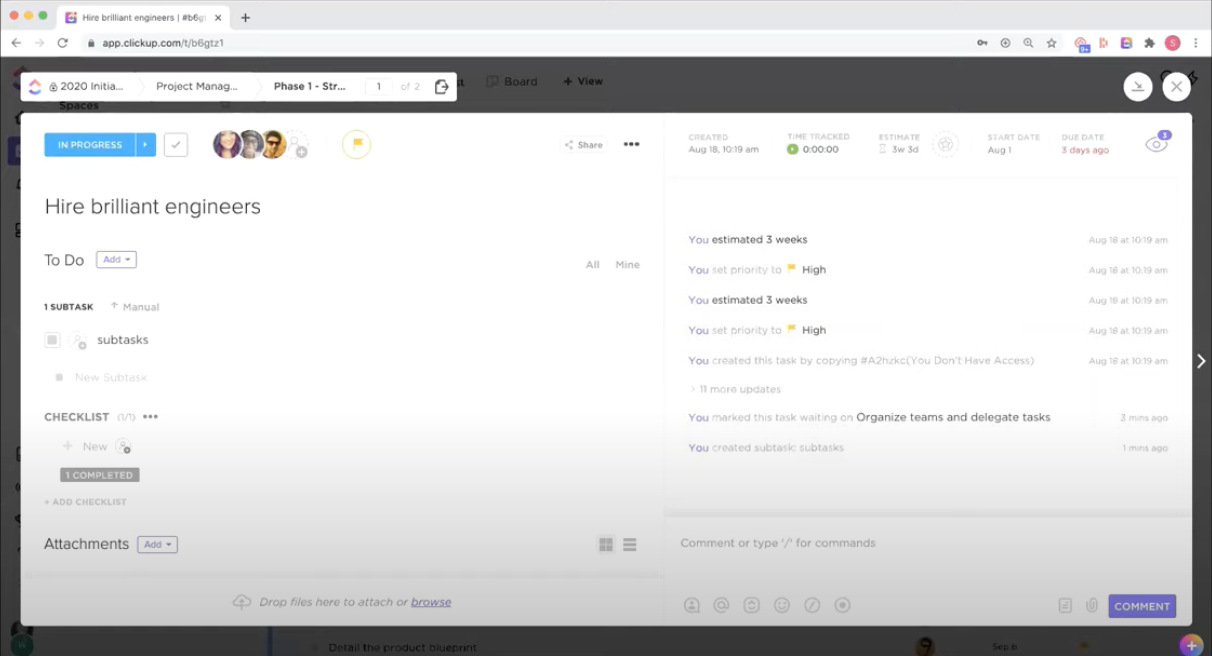This screenshot has width=1212, height=656.
Task: Click the watchers eye icon
Action: pyautogui.click(x=1155, y=145)
